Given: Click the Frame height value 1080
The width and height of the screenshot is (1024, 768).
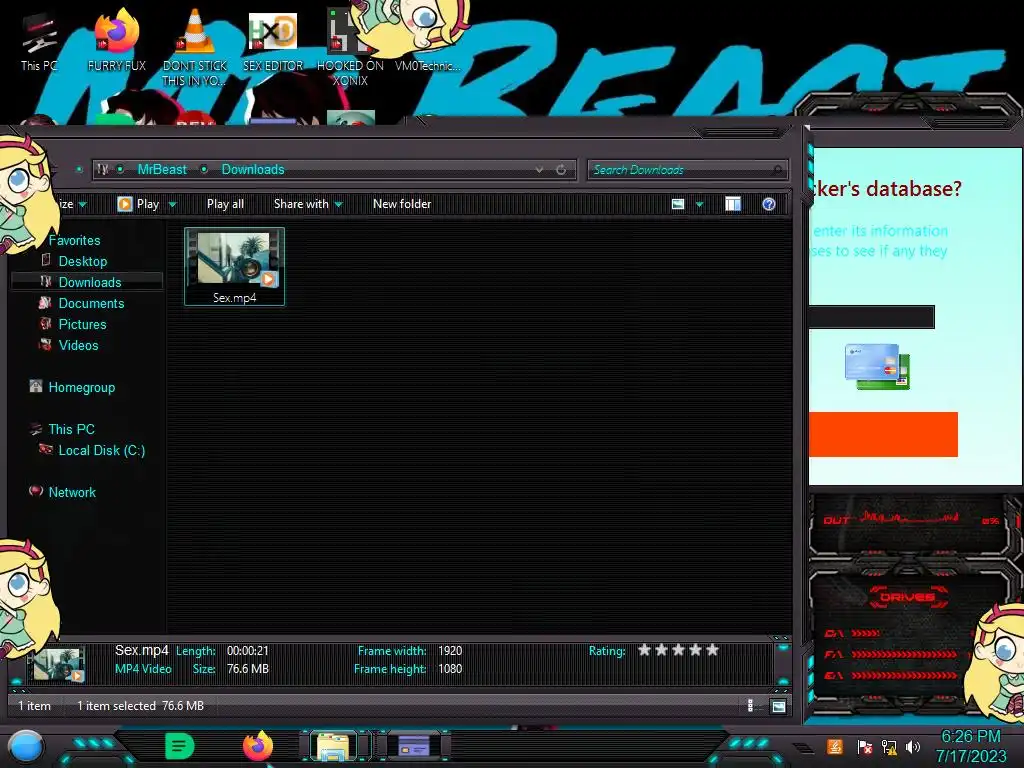Looking at the screenshot, I should point(450,669).
